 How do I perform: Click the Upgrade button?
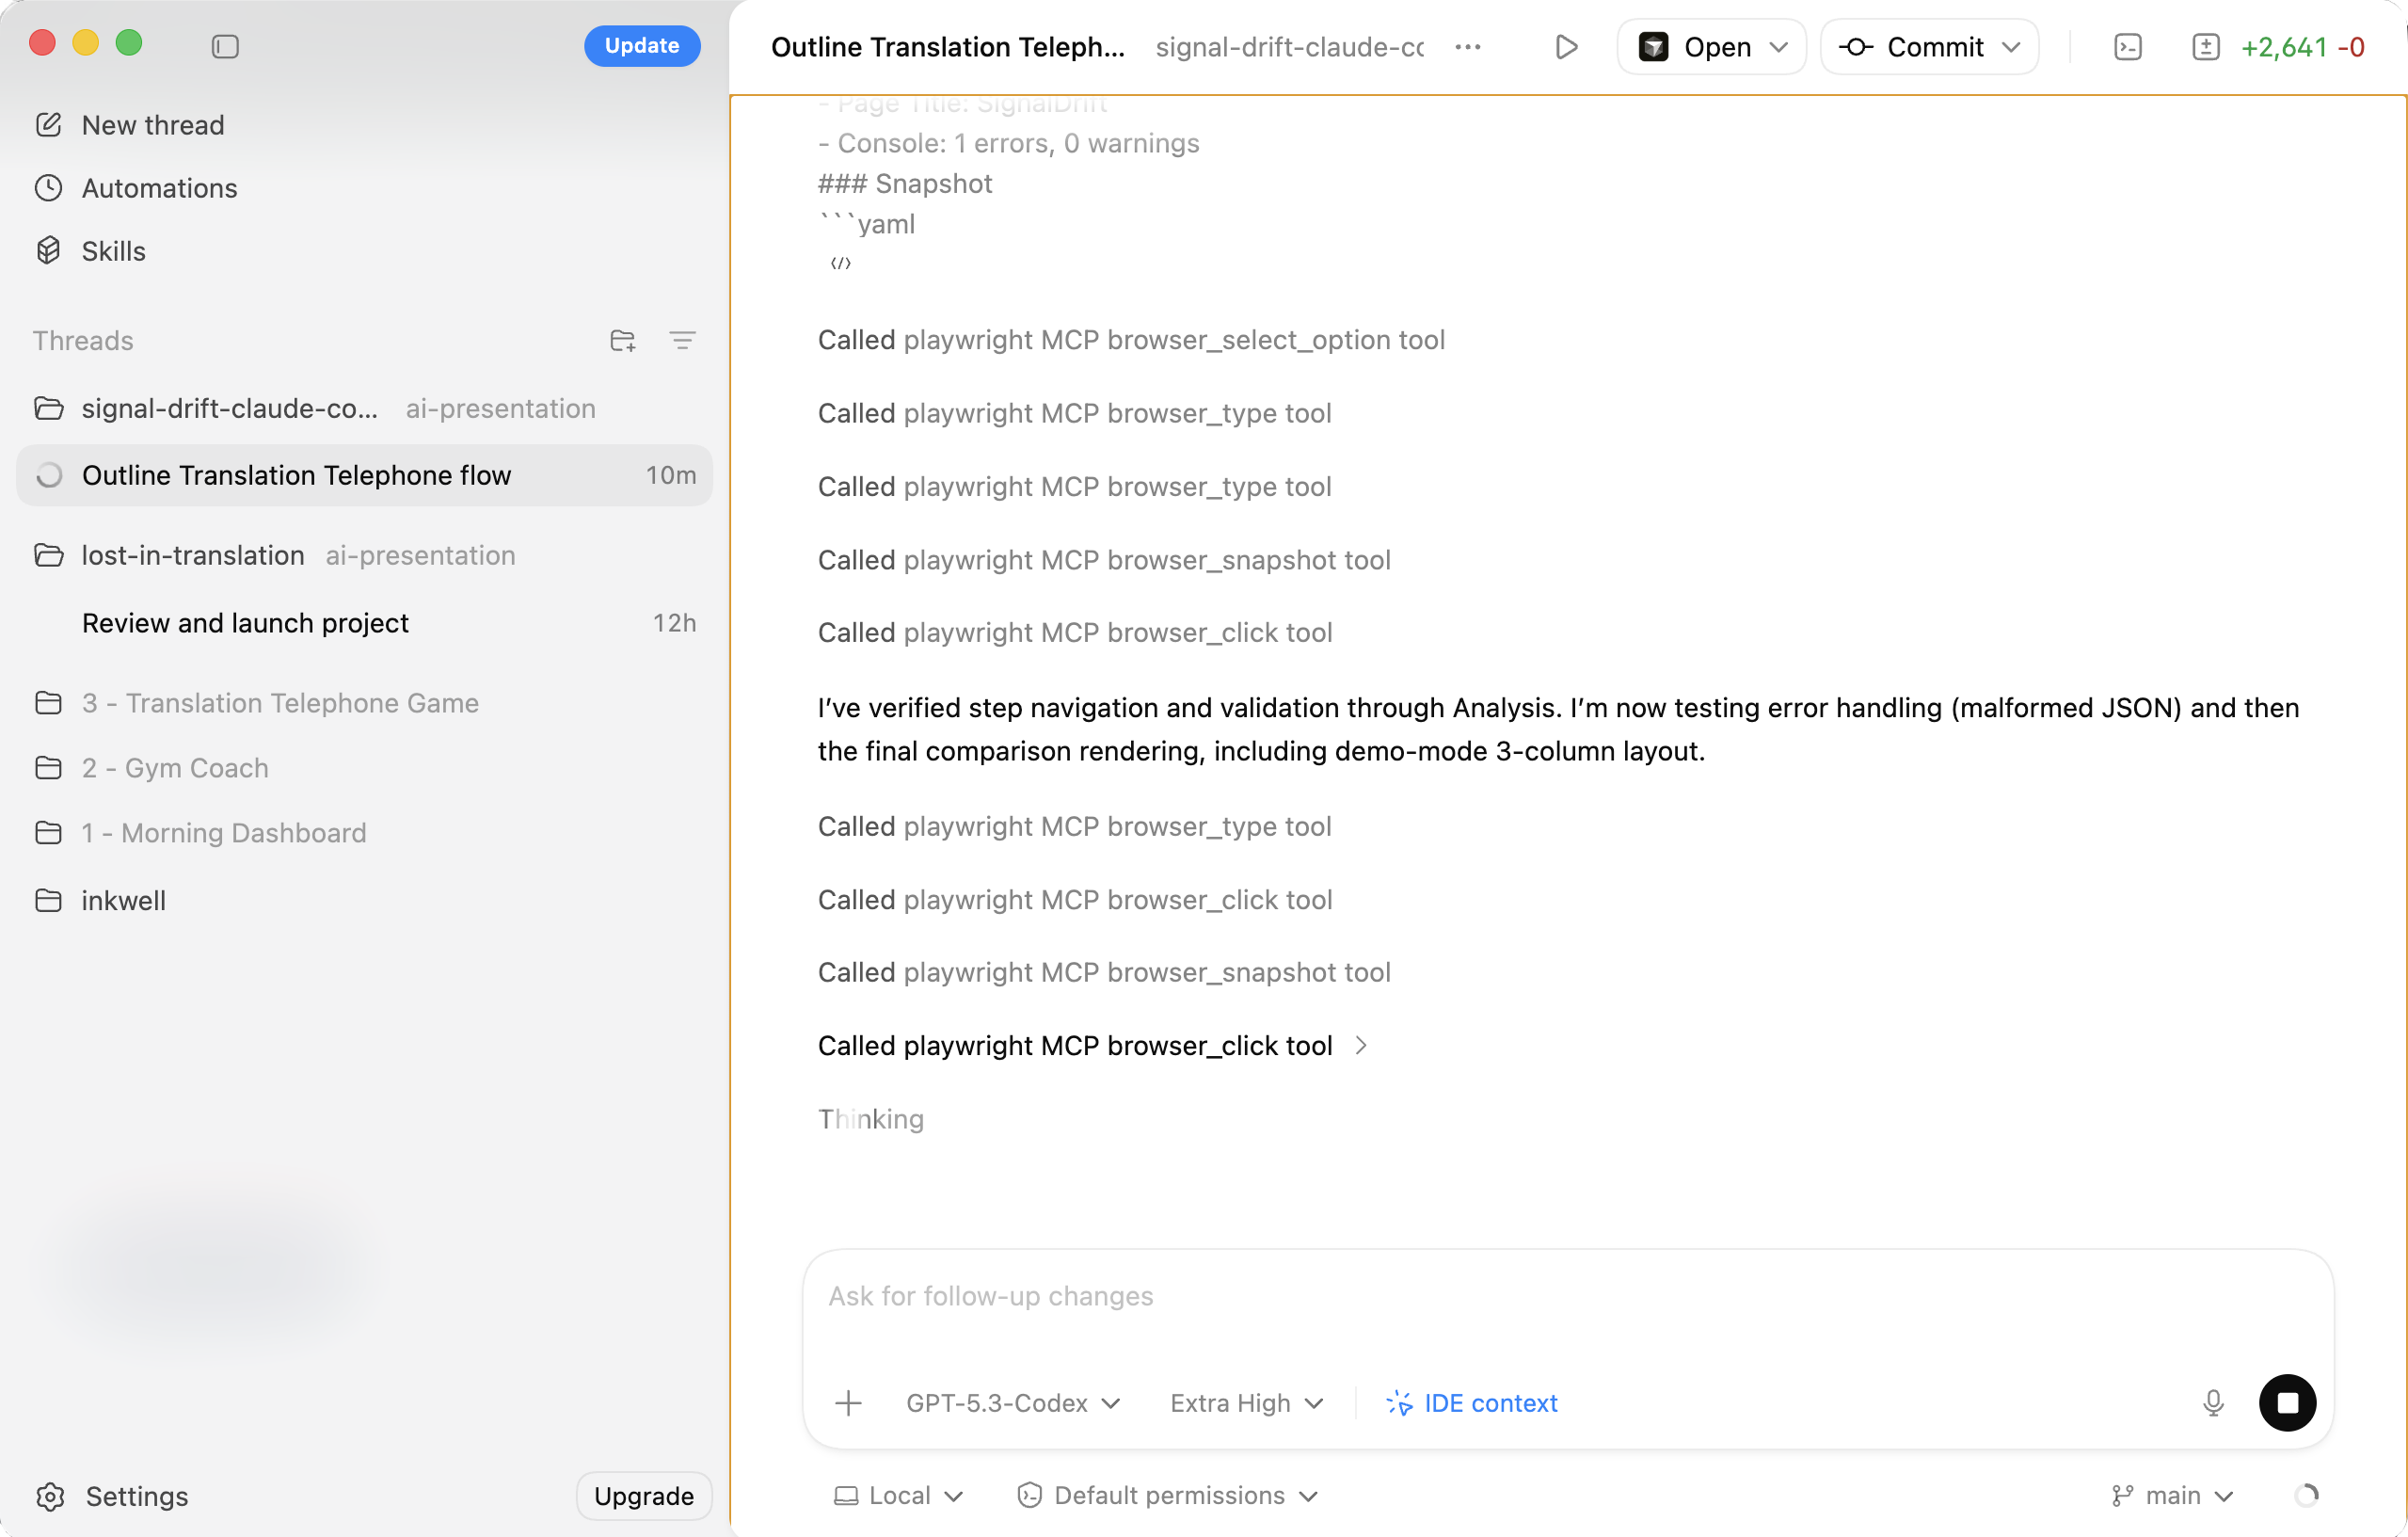coord(643,1495)
